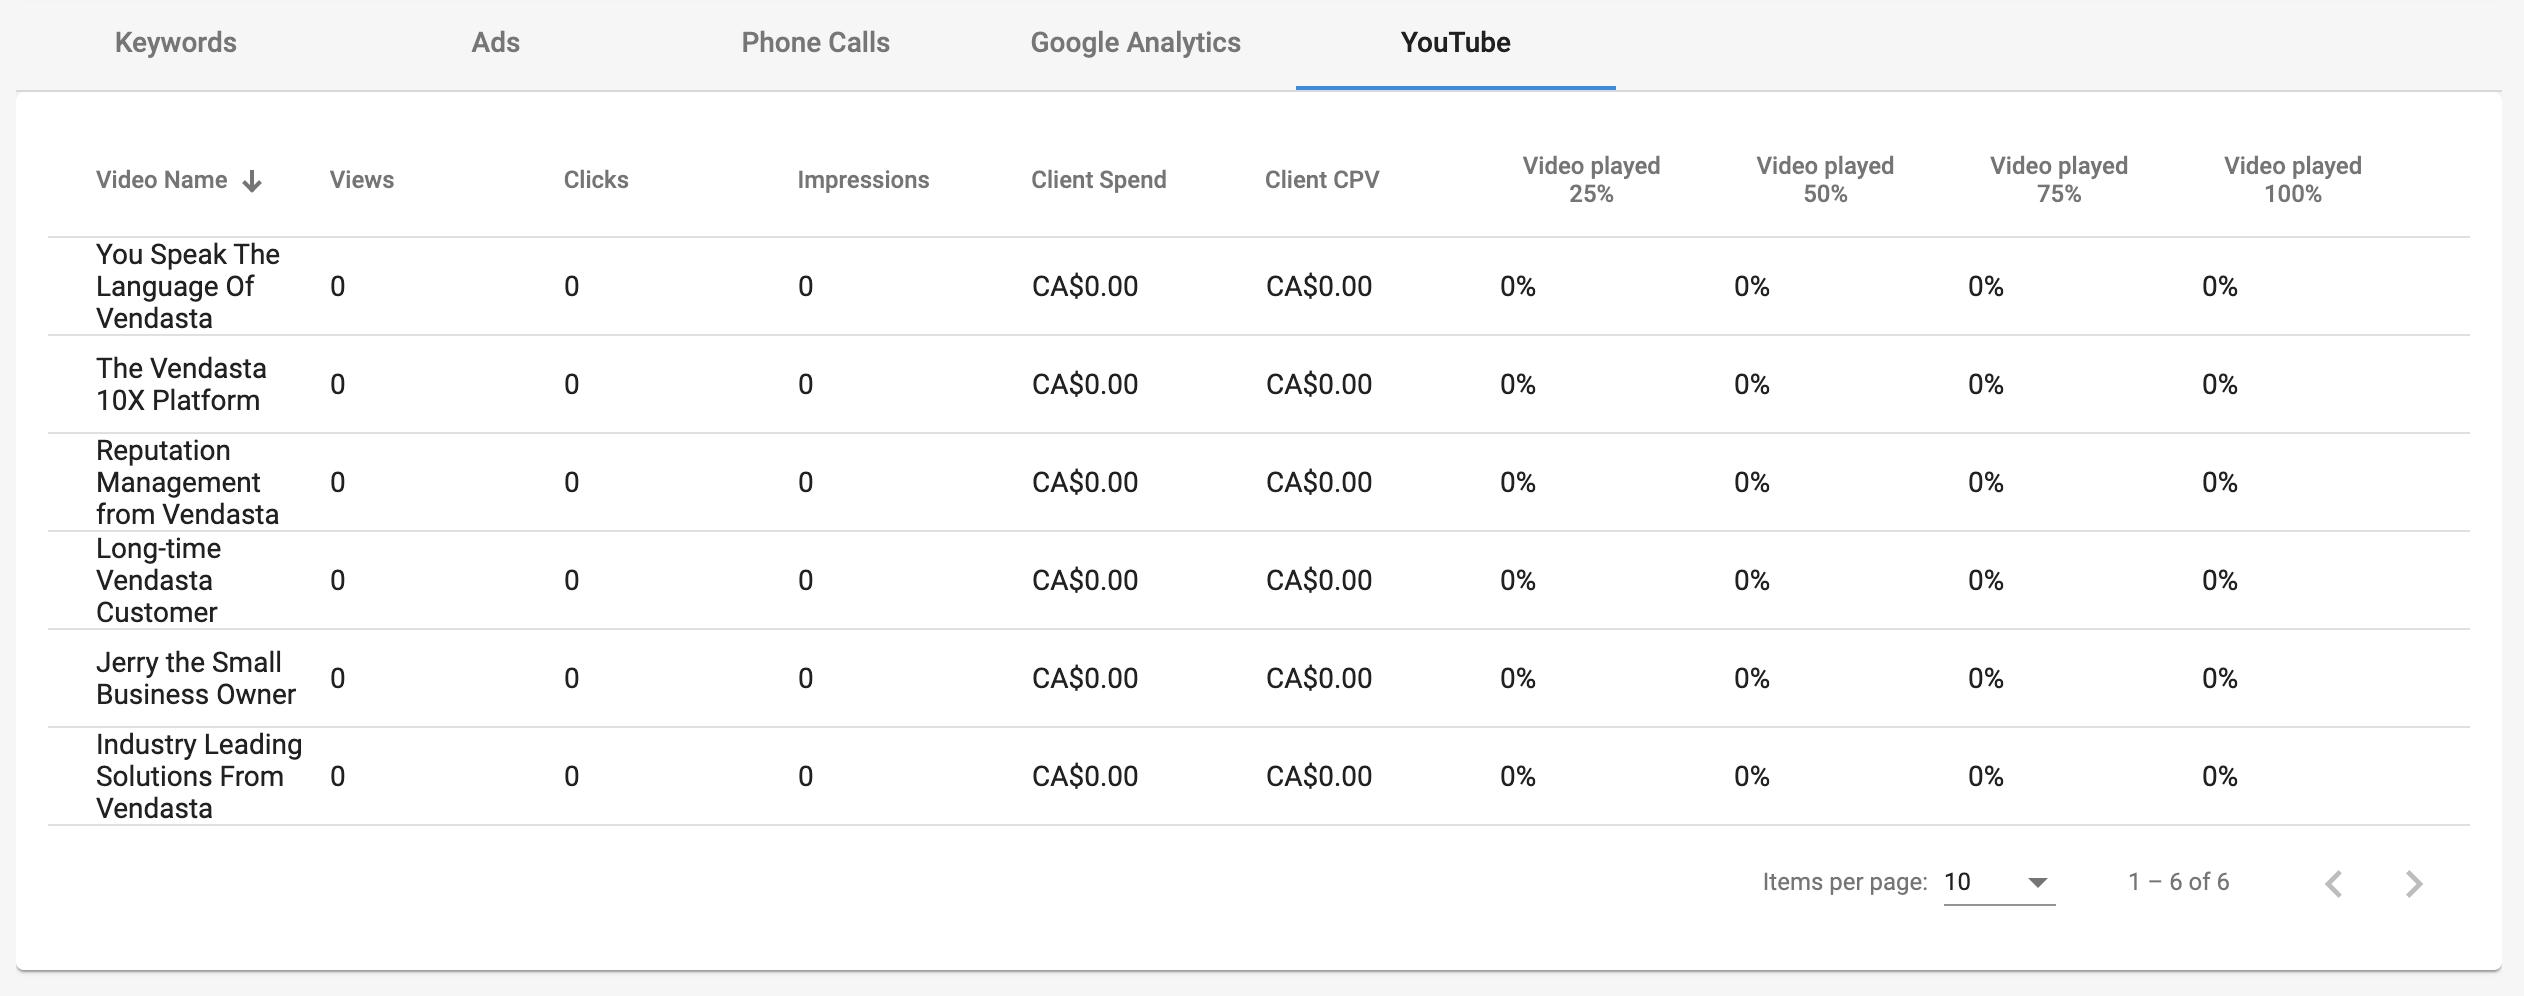Select the YouTube tab
2524x996 pixels.
coord(1455,42)
